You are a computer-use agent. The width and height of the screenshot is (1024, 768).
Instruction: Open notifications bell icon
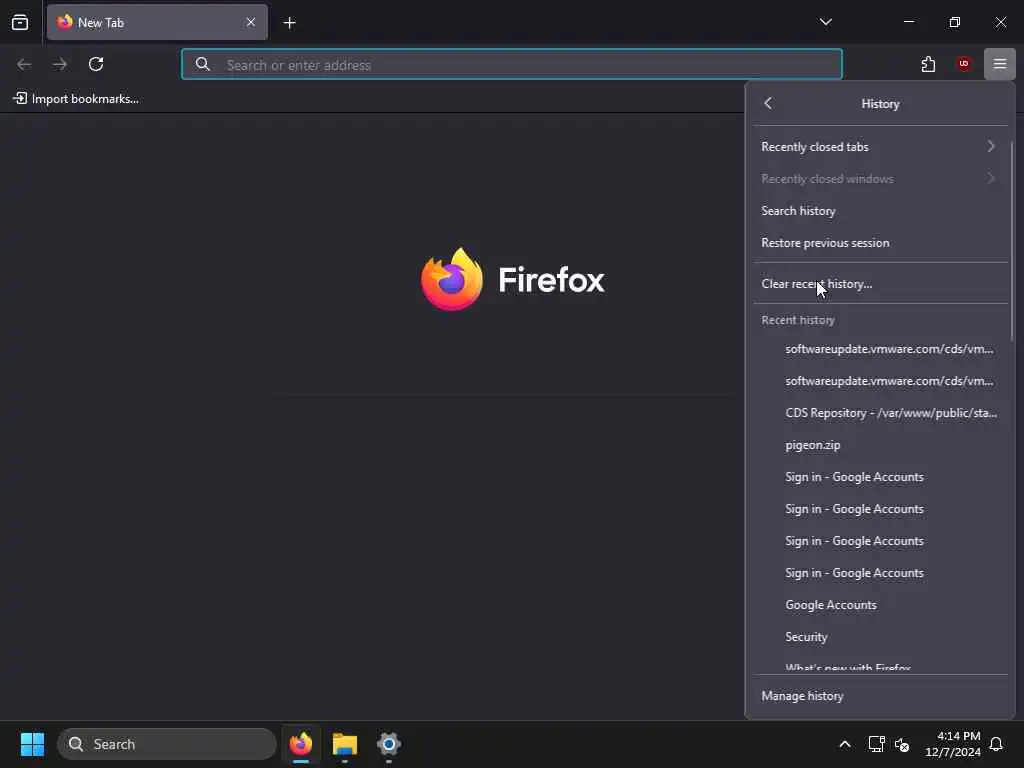click(x=996, y=744)
